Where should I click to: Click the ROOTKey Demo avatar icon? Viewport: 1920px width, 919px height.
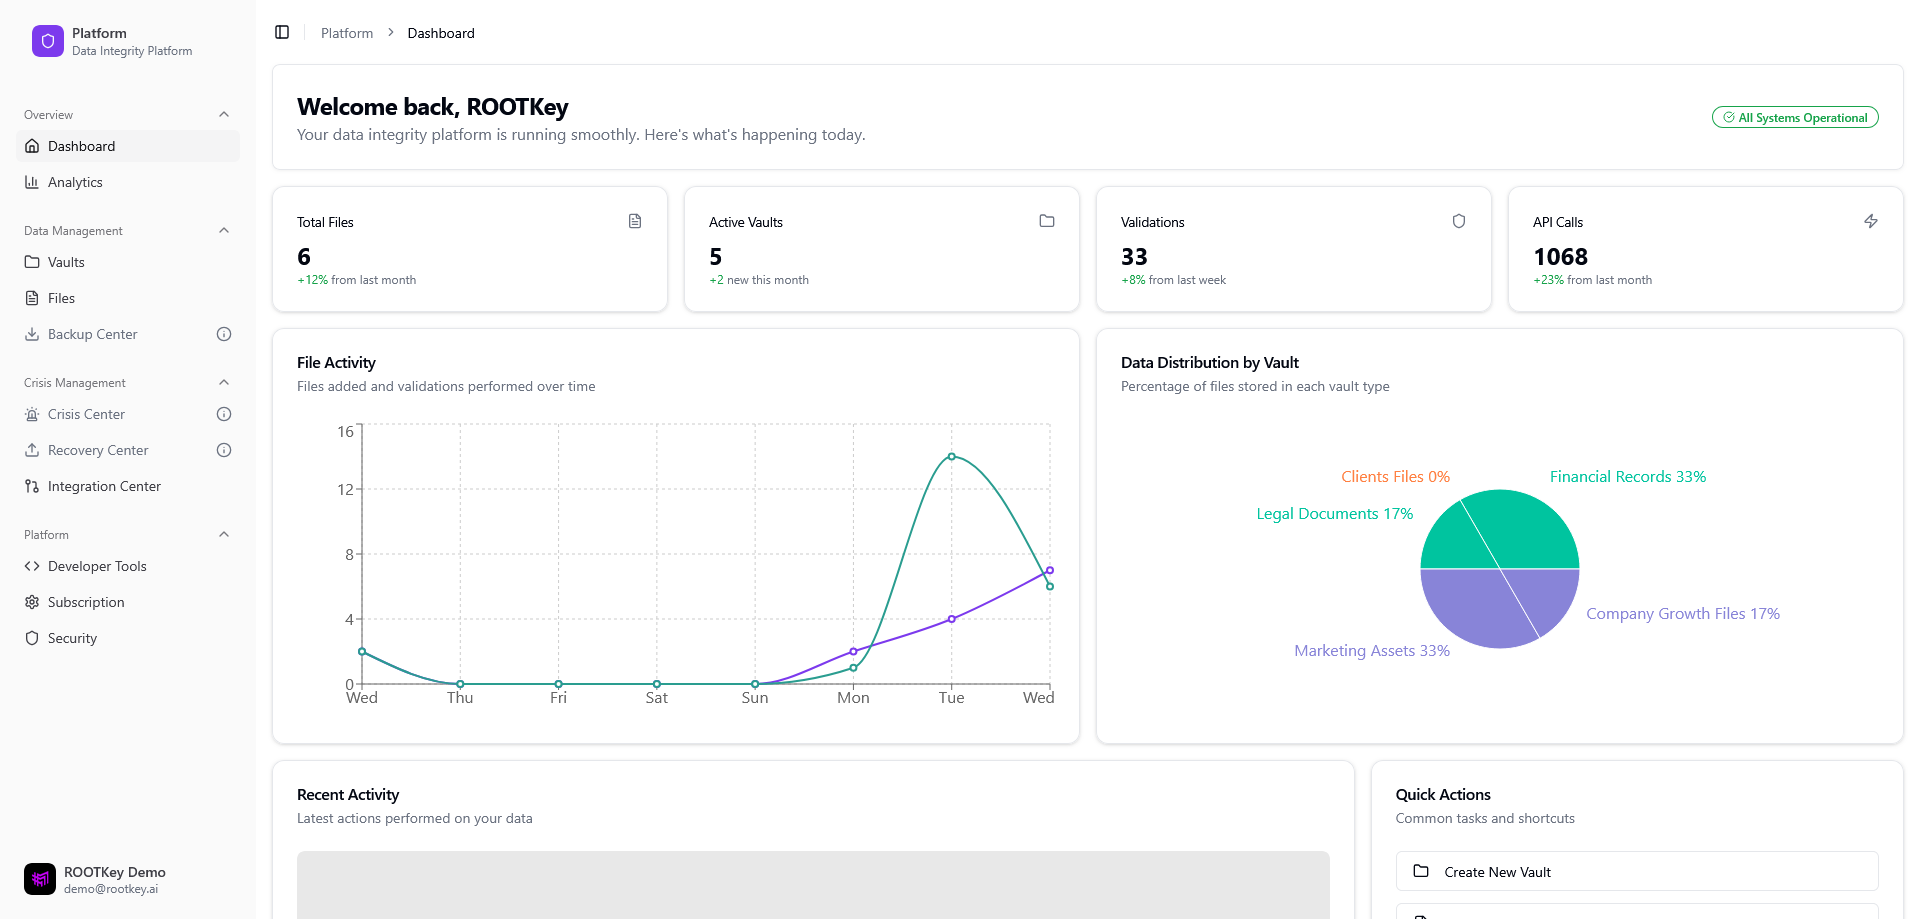point(40,879)
